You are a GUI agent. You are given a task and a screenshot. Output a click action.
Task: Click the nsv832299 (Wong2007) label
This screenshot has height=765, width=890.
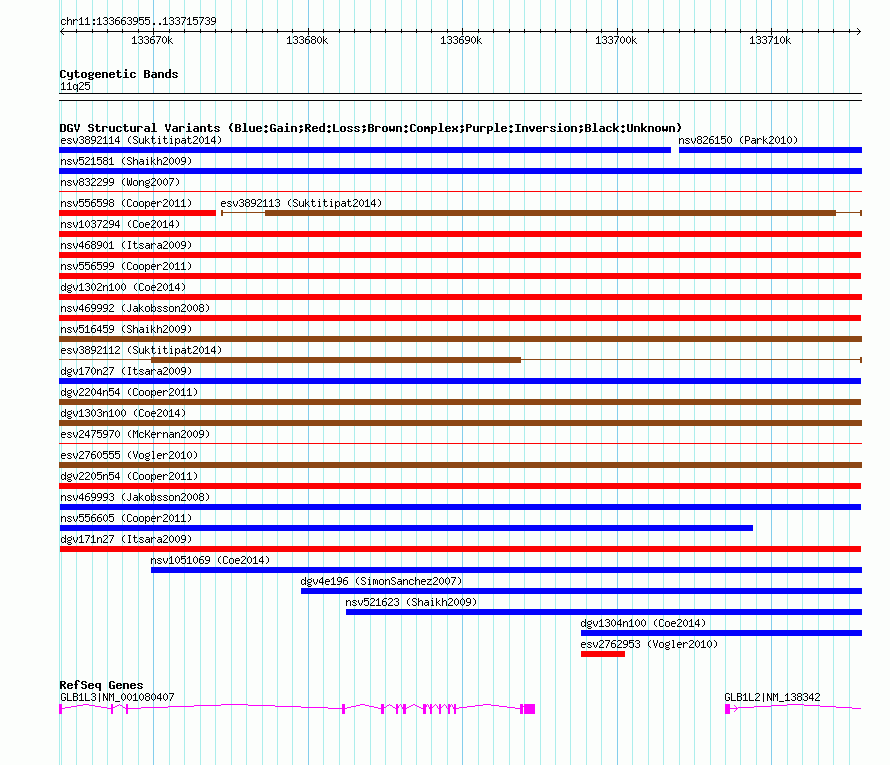coord(120,182)
